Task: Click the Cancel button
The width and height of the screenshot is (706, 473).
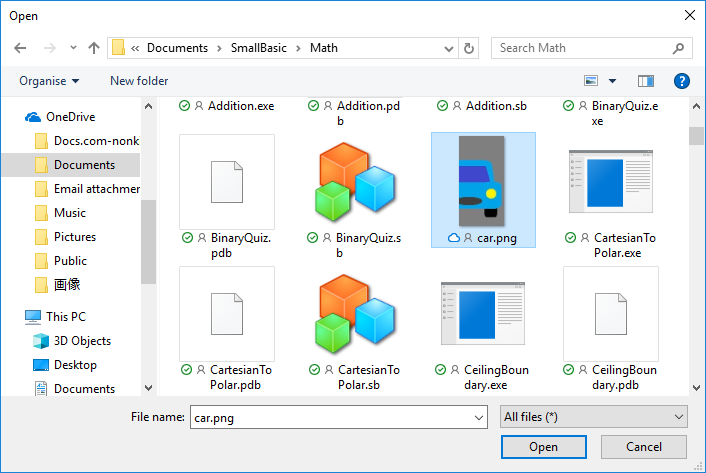Action: (643, 447)
